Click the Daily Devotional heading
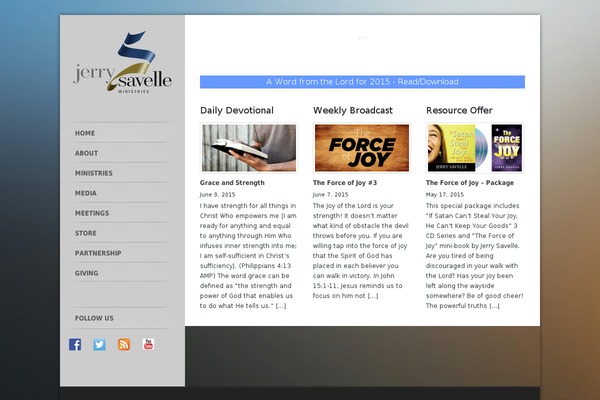 coord(237,111)
